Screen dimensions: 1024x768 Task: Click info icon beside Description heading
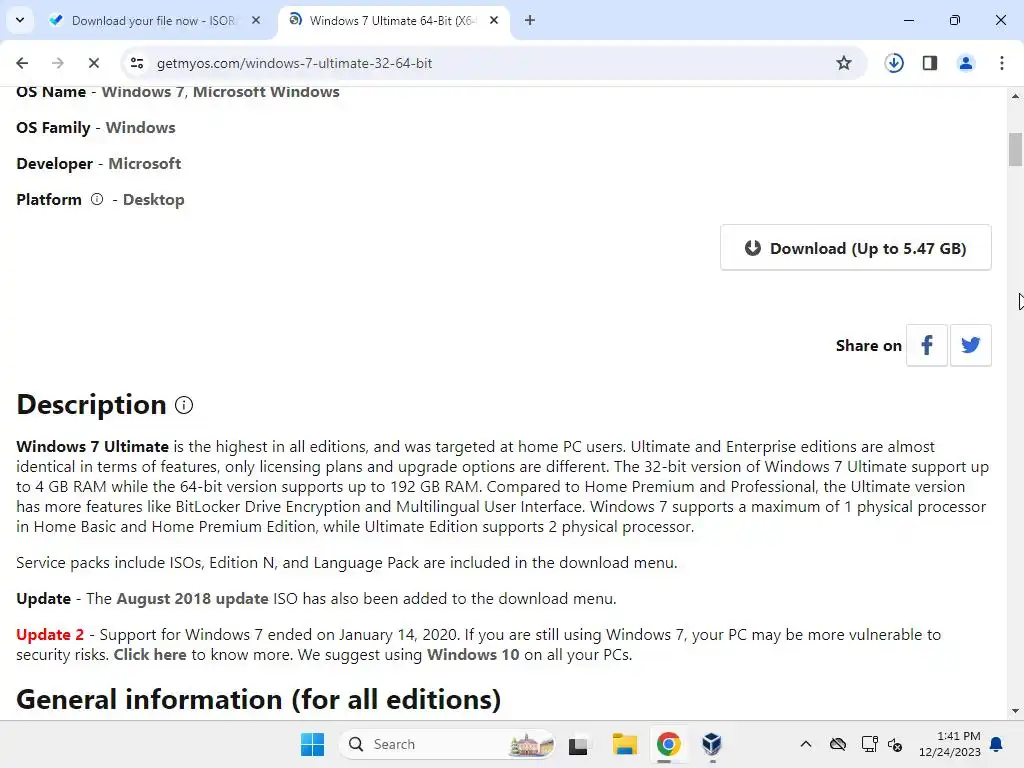(x=184, y=406)
